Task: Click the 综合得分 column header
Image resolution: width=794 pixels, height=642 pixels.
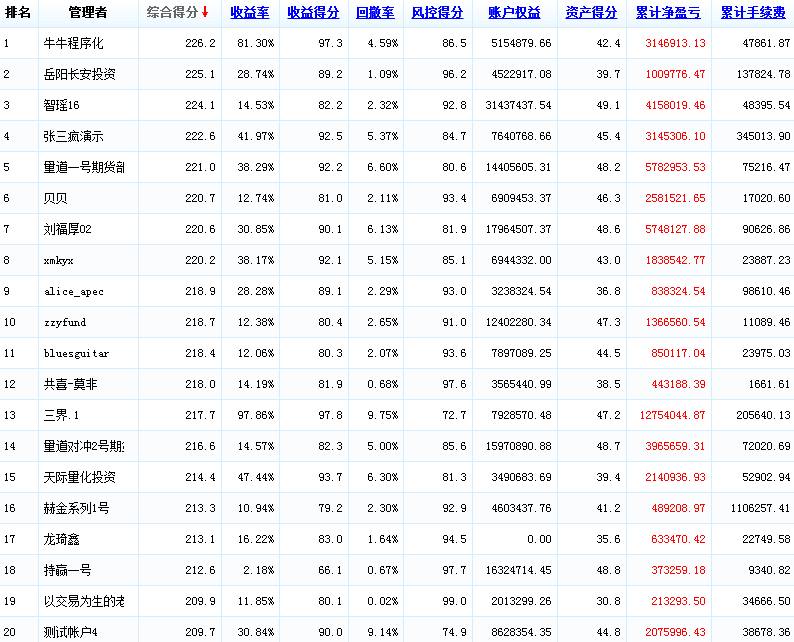Action: click(x=172, y=13)
